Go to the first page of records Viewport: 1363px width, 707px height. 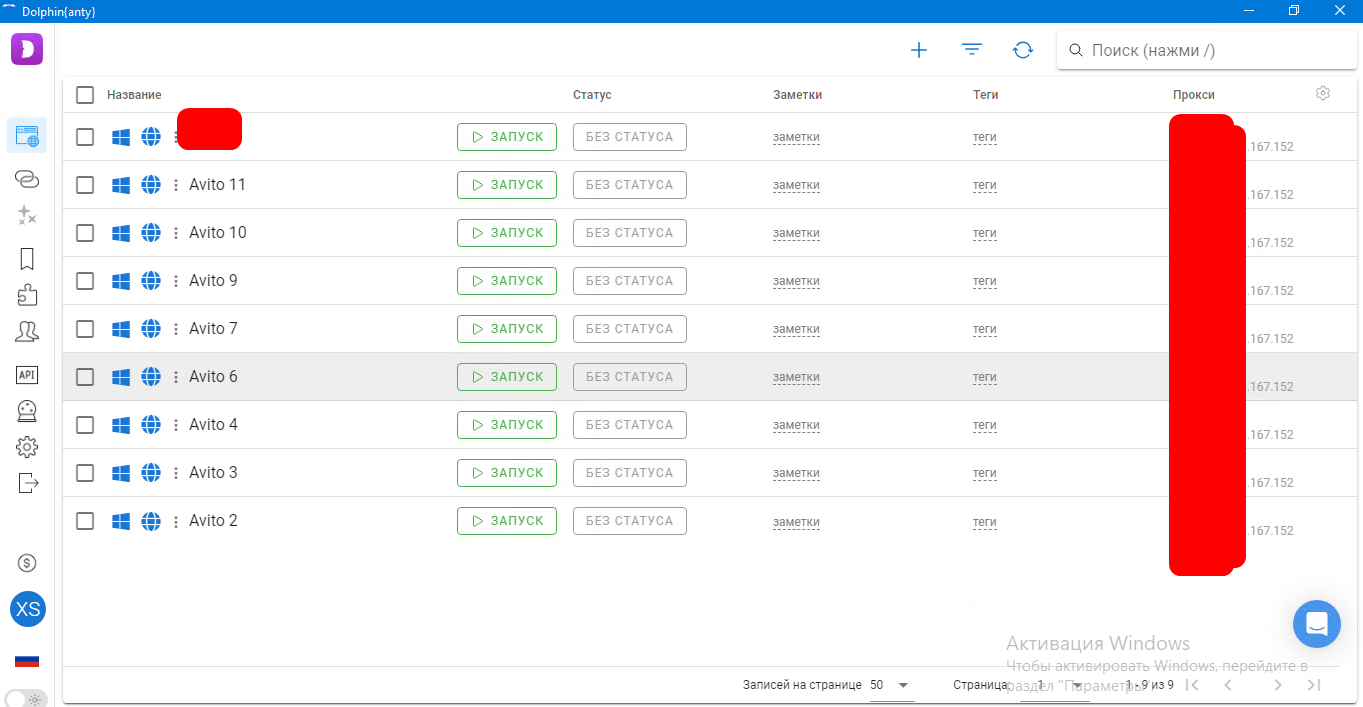pos(1191,685)
